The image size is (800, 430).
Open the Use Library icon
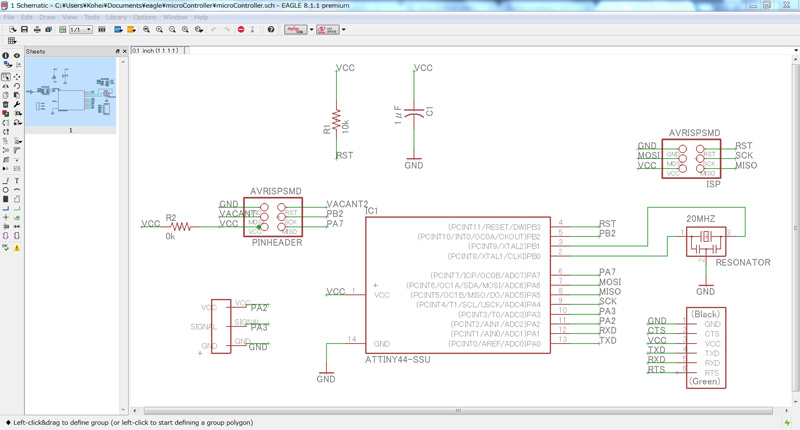point(102,30)
